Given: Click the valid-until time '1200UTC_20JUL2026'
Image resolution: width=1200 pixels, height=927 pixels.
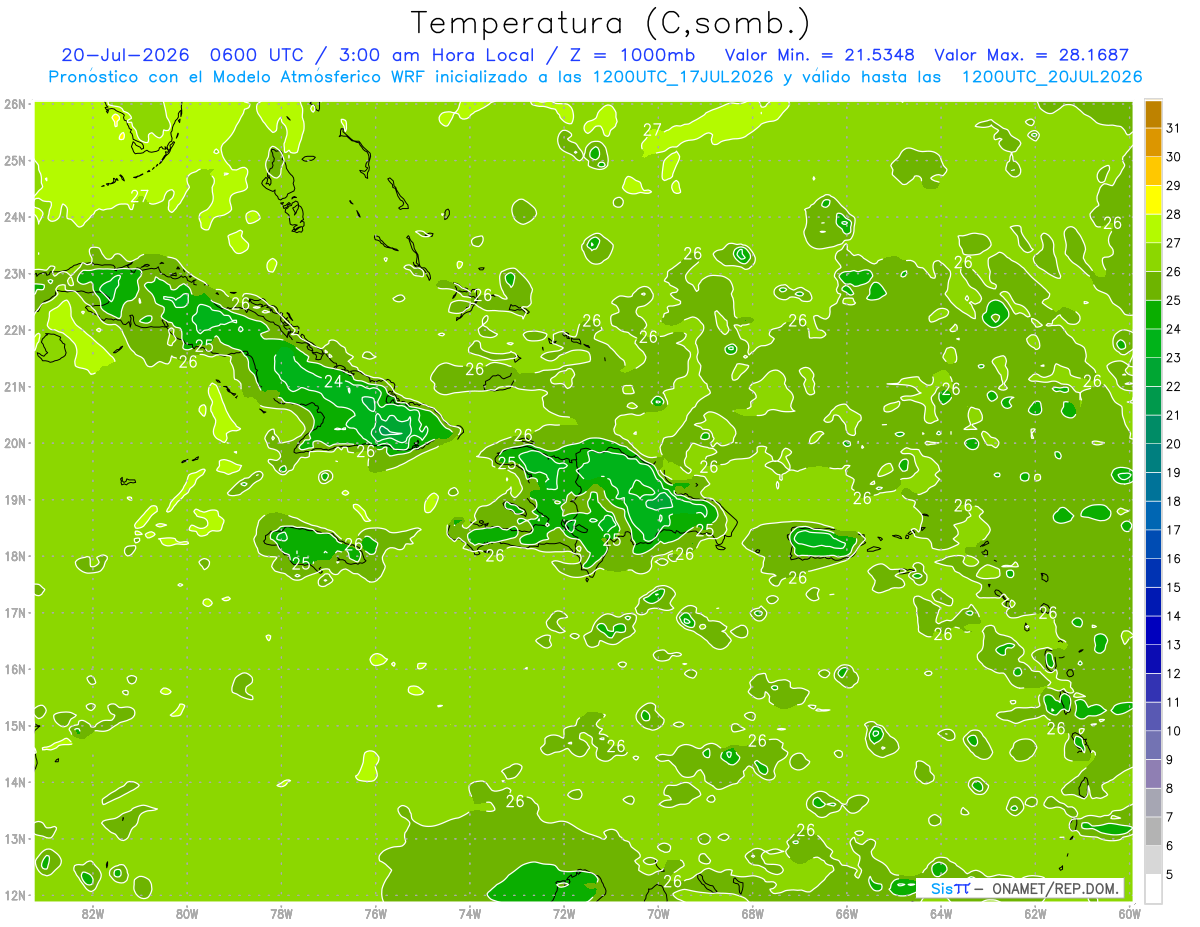Looking at the screenshot, I should click(1052, 77).
